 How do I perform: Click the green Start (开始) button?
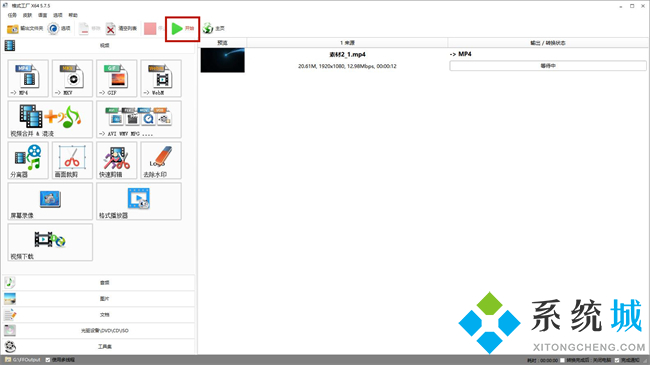pyautogui.click(x=183, y=28)
